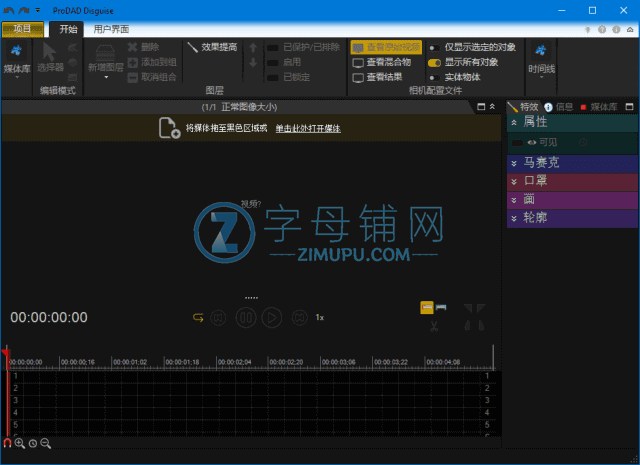This screenshot has height=465, width=640.
Task: Click the 1x playback speed button
Action: (320, 317)
